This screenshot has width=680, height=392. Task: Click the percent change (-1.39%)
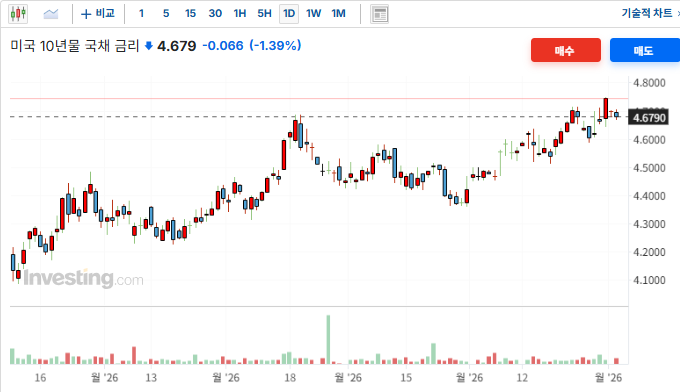[275, 46]
